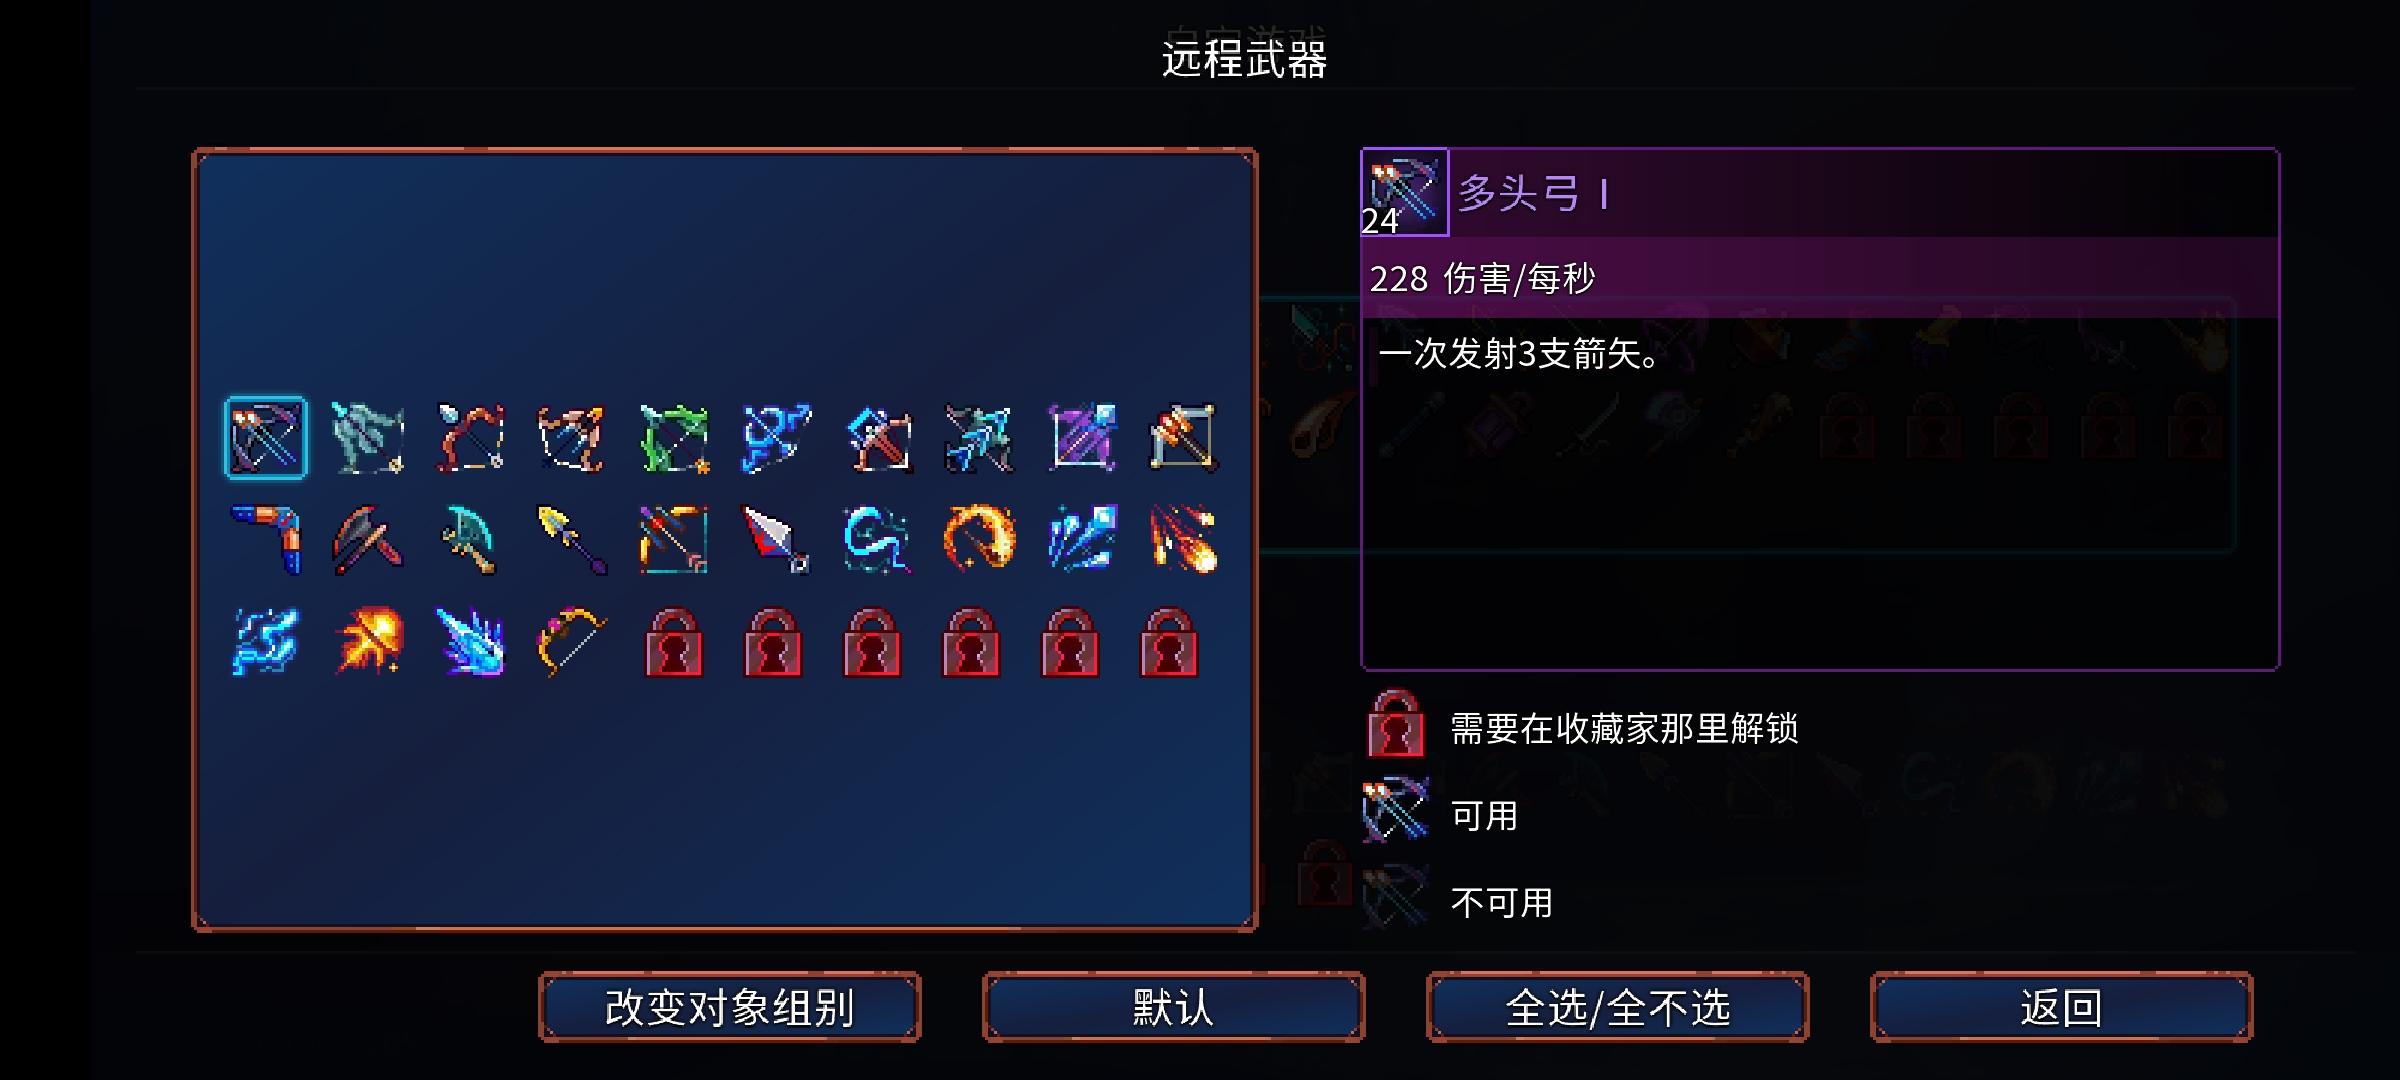Select the blue ice bow icon
The image size is (2400, 1080).
(x=776, y=438)
